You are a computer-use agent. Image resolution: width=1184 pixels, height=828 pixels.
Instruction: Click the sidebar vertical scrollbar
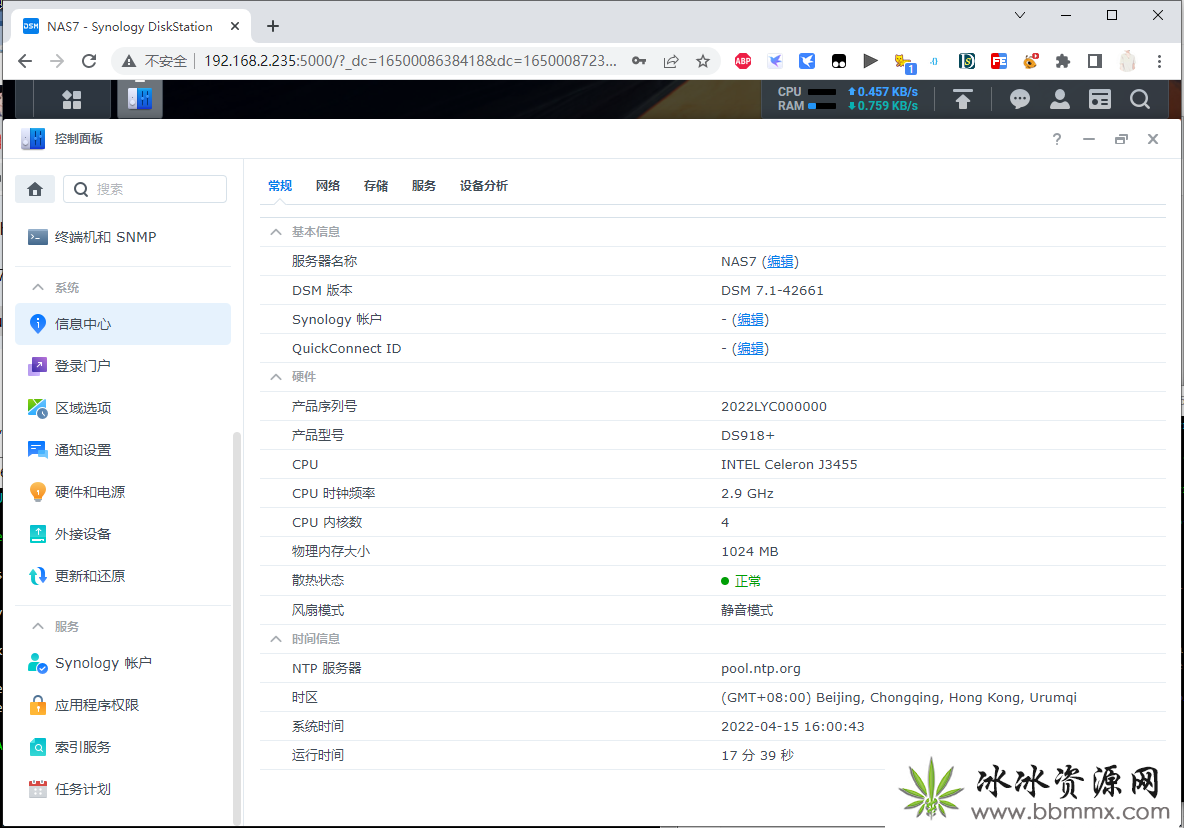(237, 628)
